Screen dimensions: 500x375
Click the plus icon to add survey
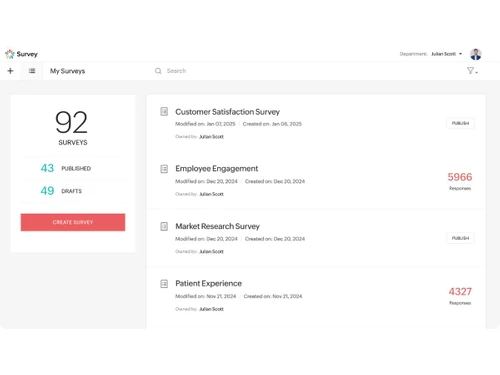10,71
